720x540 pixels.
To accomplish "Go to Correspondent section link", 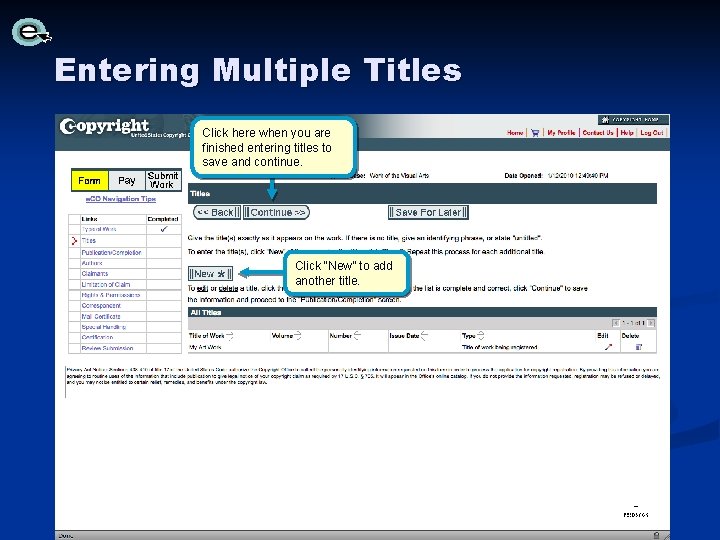I will point(101,306).
